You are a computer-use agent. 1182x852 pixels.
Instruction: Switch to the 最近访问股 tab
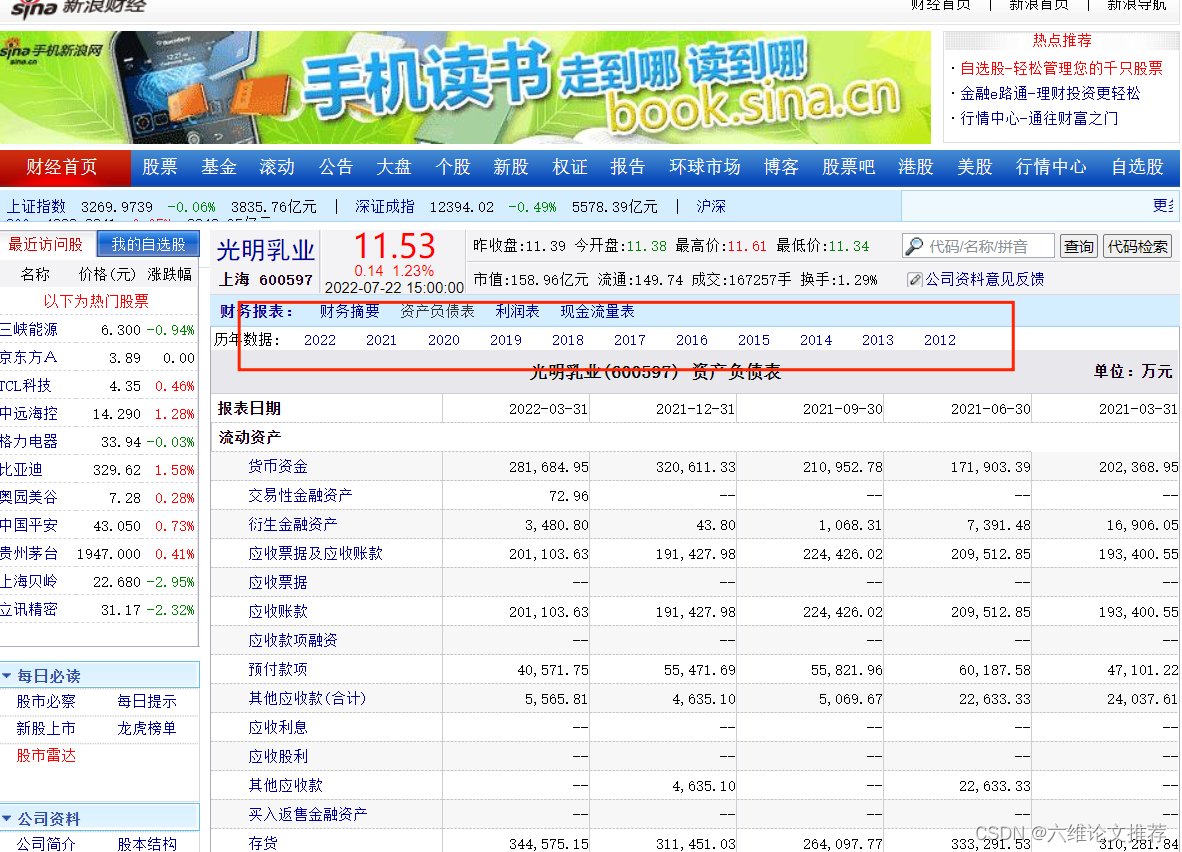pos(45,244)
